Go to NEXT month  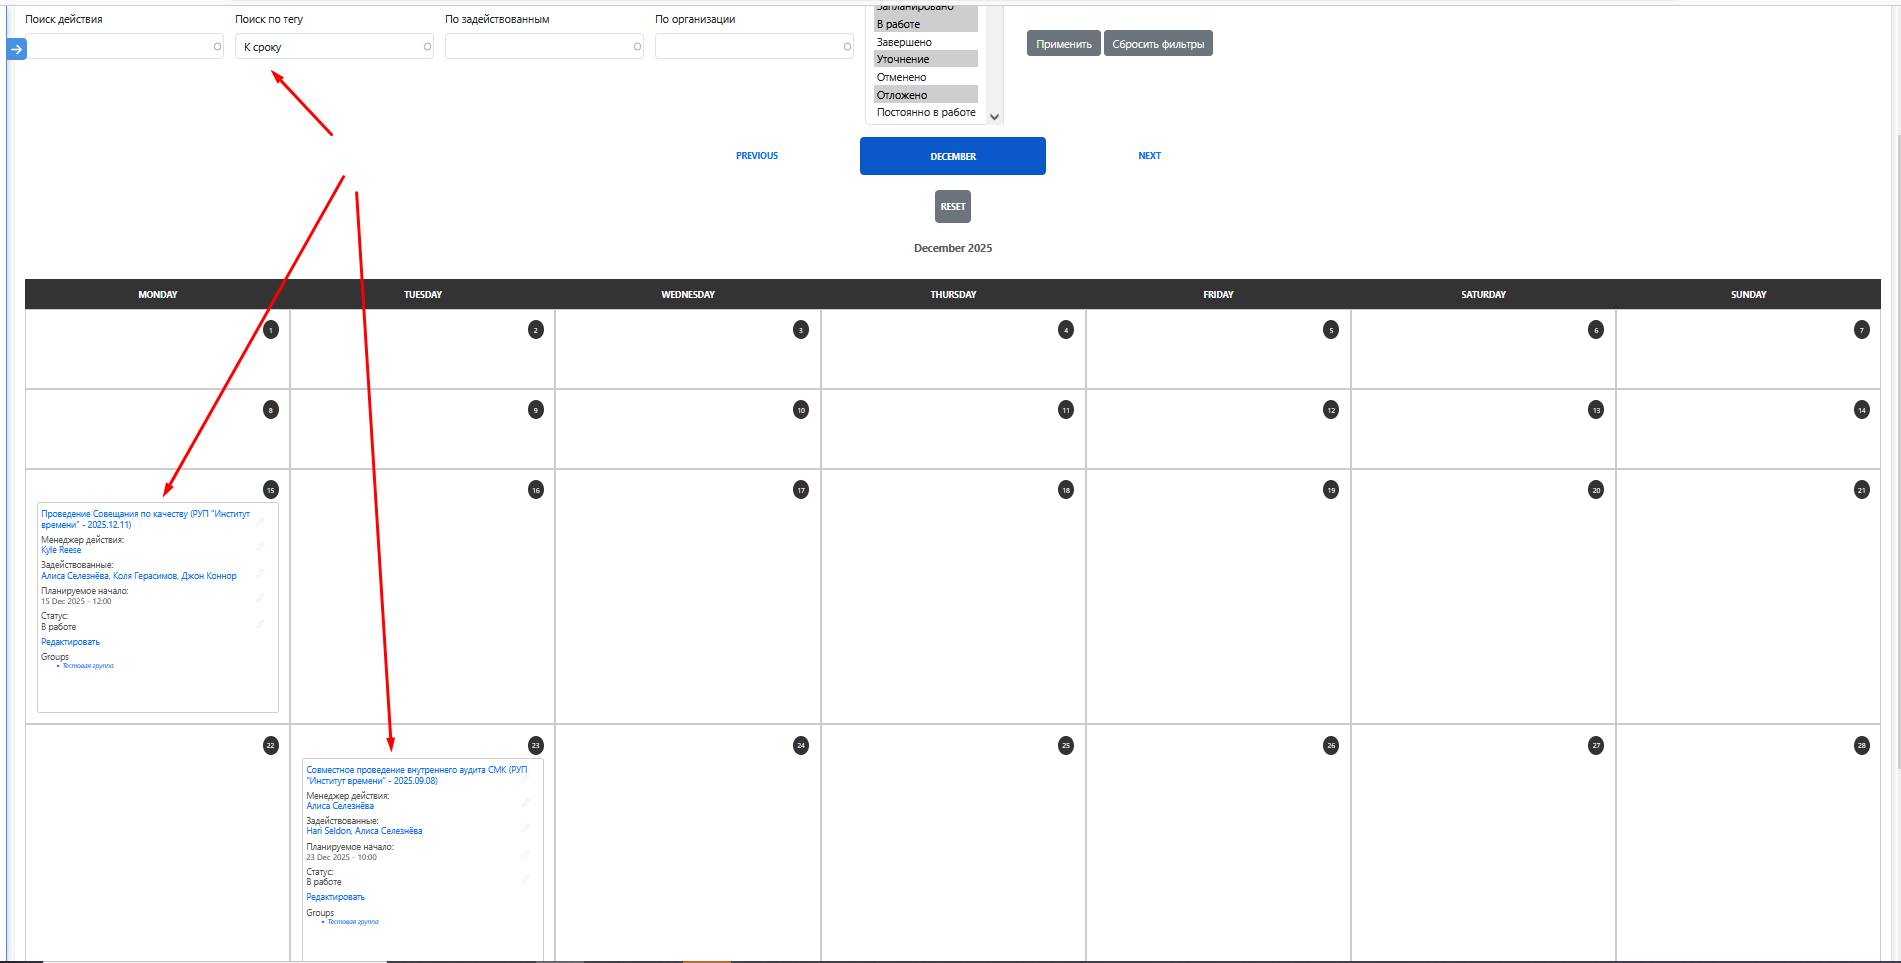(x=1149, y=156)
